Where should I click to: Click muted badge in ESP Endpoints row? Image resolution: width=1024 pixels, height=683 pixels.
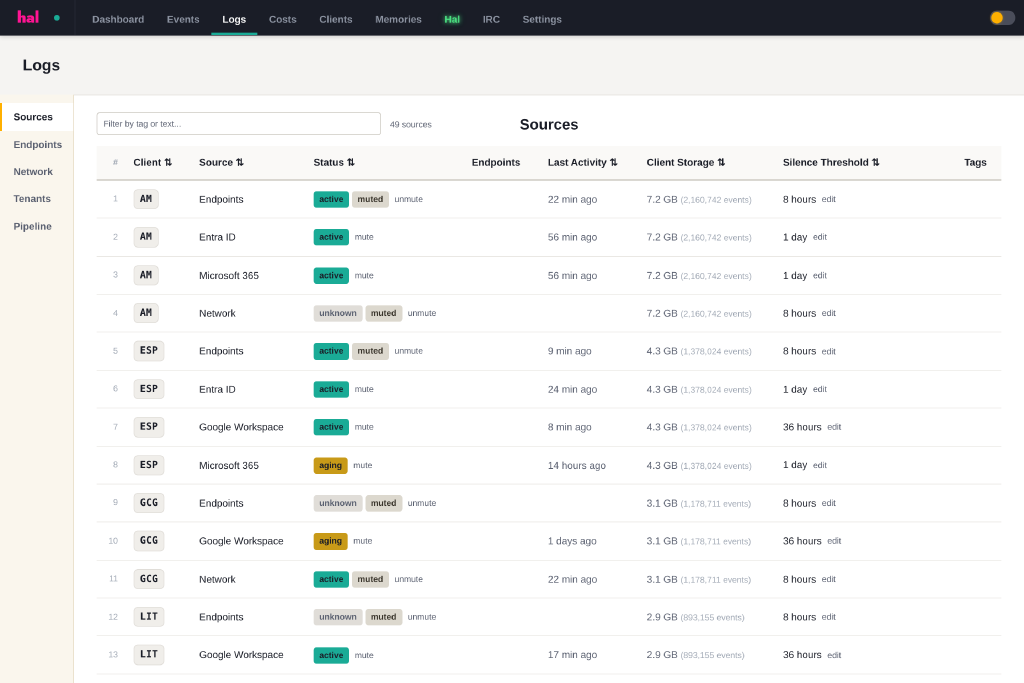(370, 351)
